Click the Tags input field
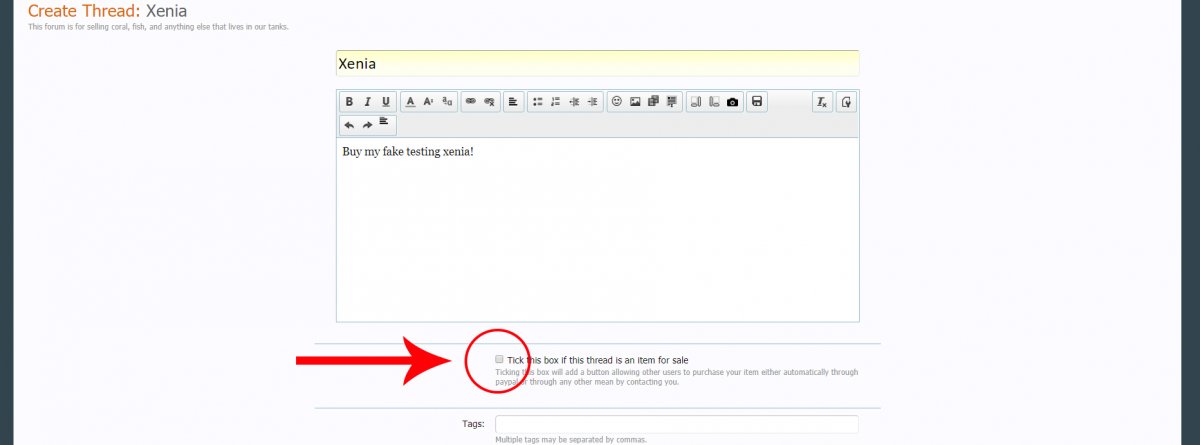1200x445 pixels. pos(677,424)
